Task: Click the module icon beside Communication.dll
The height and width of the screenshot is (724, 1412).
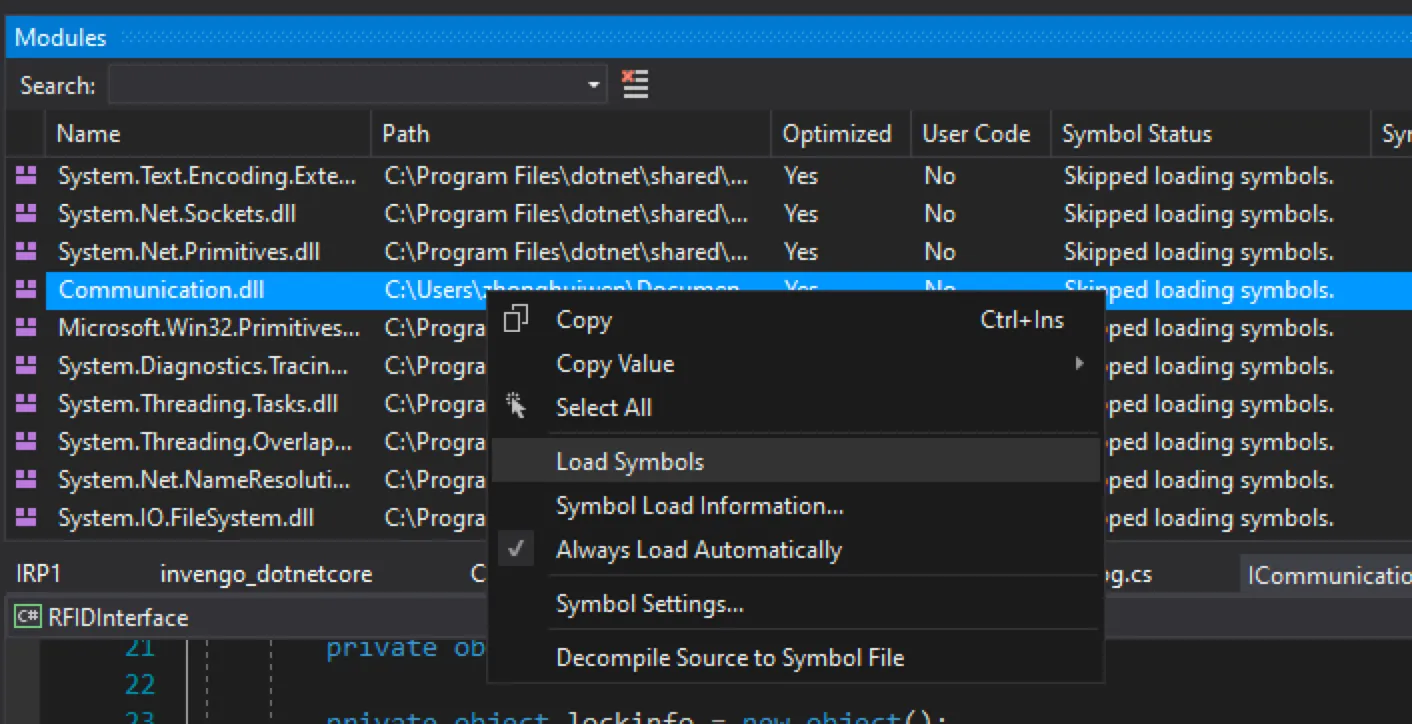Action: [x=26, y=290]
